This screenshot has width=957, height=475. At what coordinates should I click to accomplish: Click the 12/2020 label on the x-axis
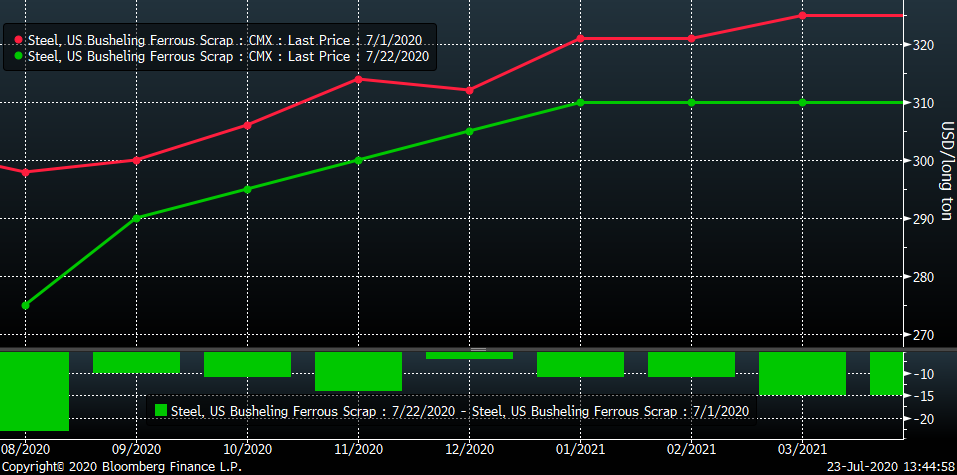pyautogui.click(x=469, y=449)
